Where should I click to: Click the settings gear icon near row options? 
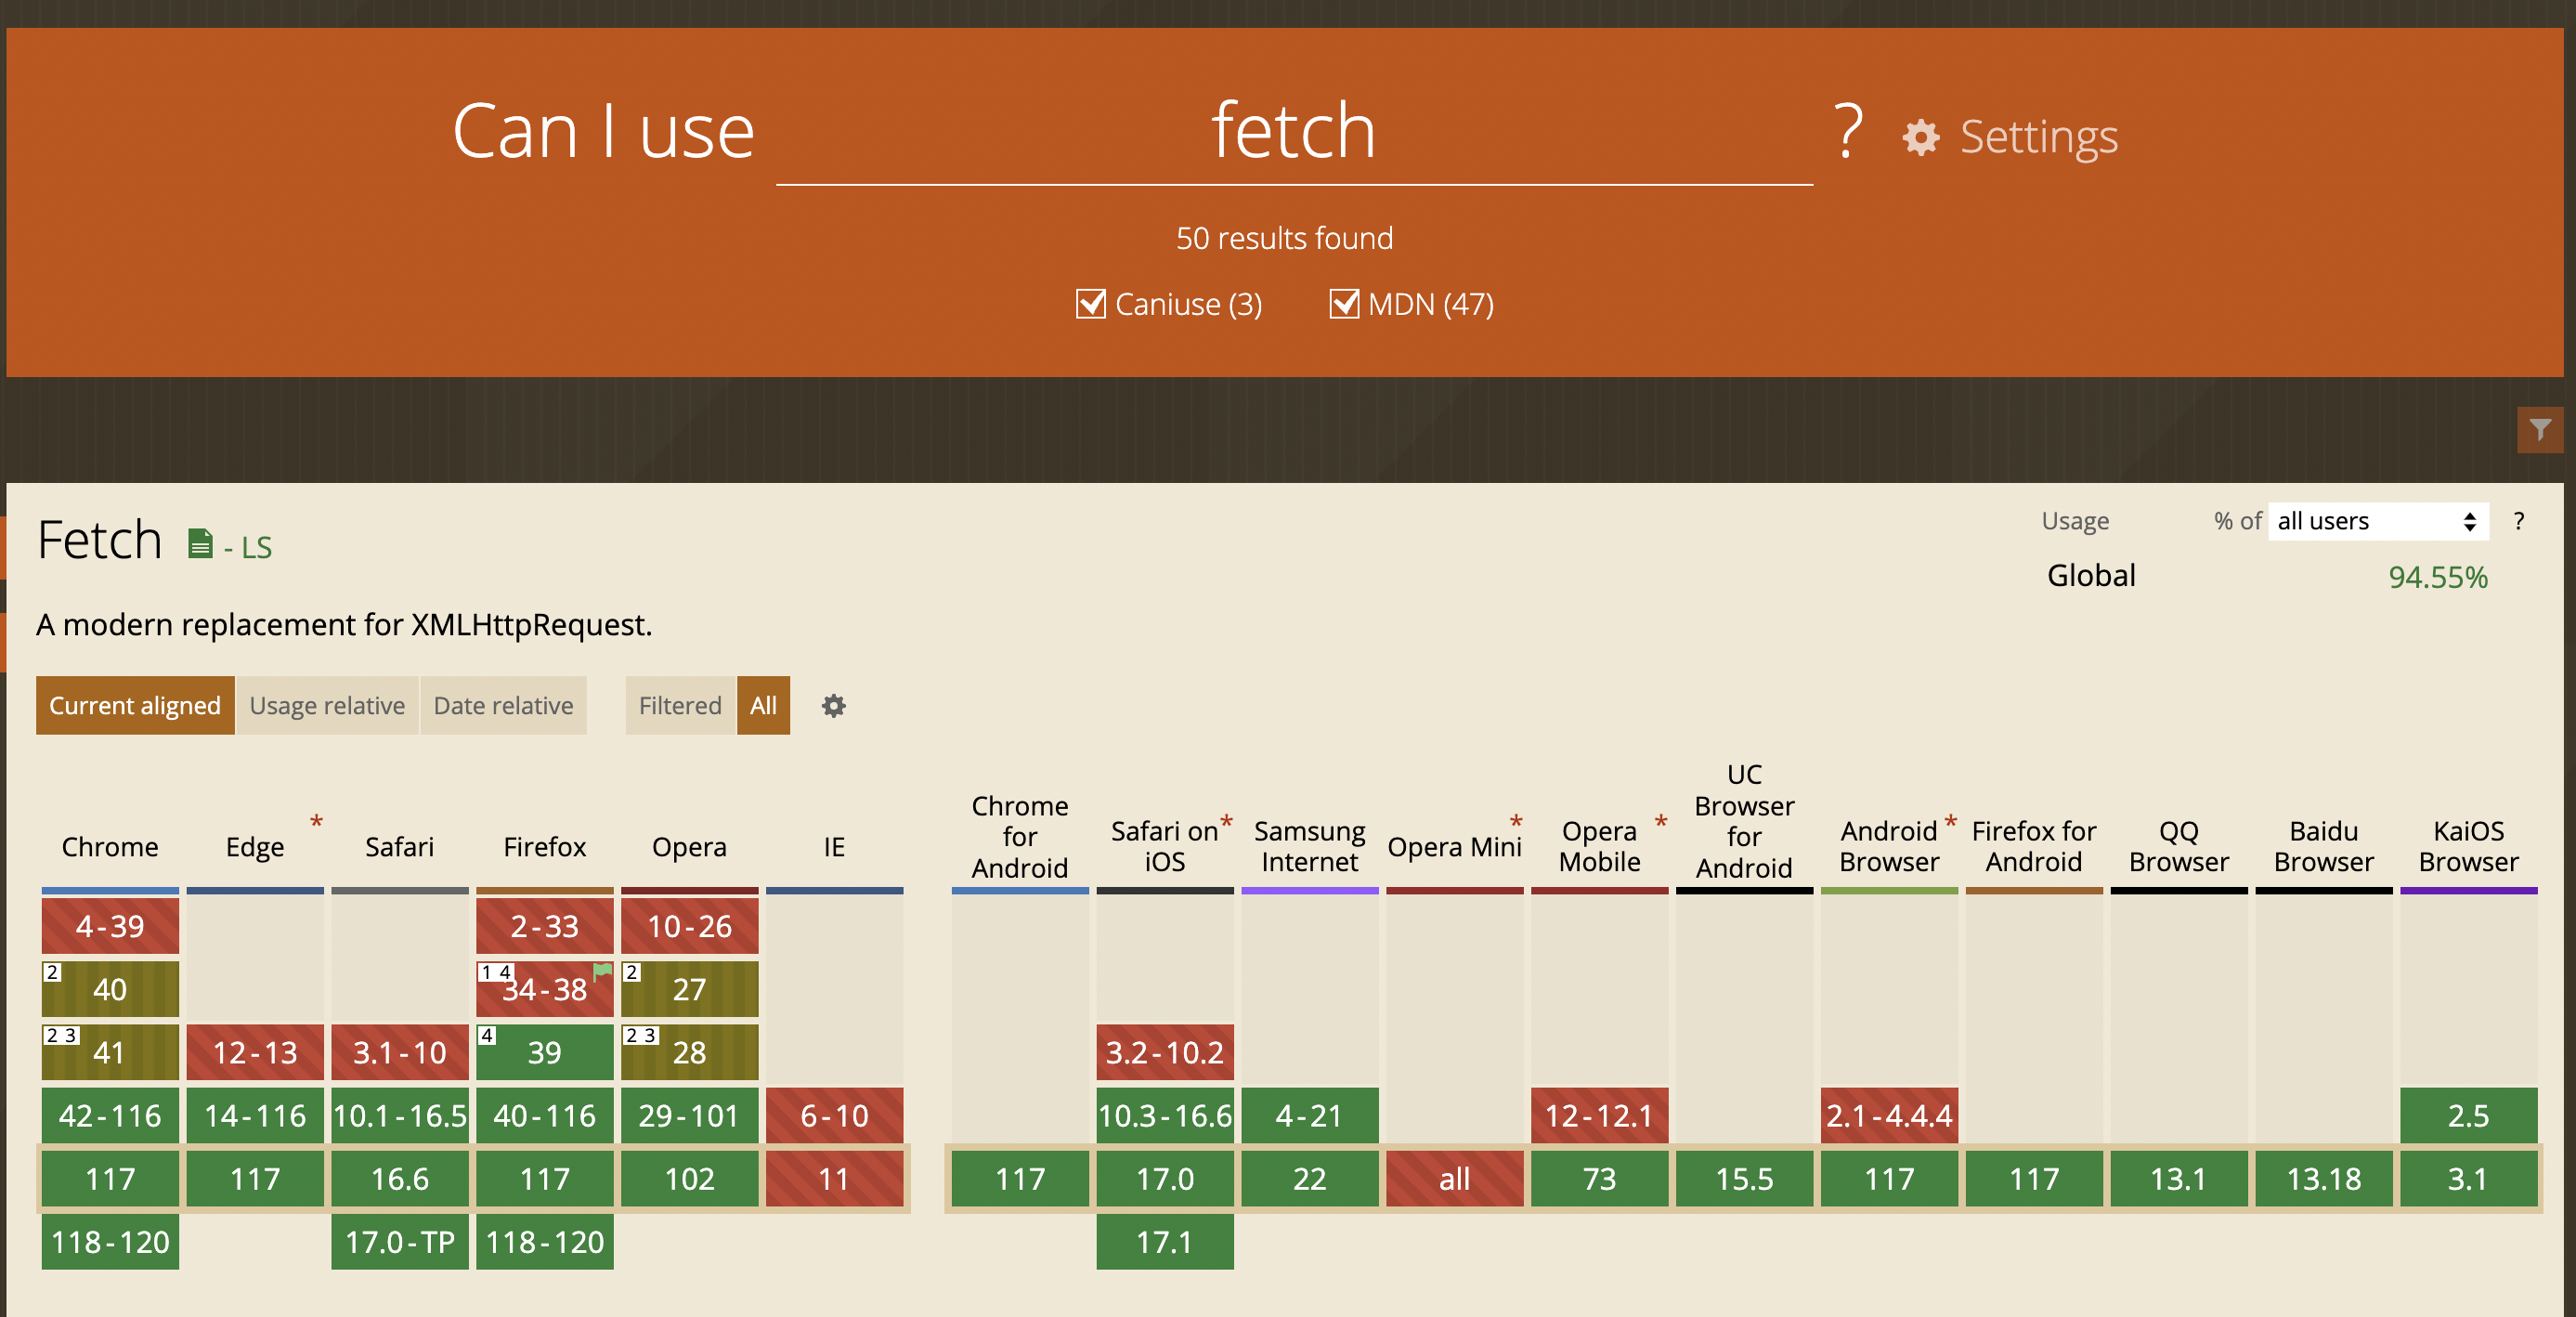point(837,706)
